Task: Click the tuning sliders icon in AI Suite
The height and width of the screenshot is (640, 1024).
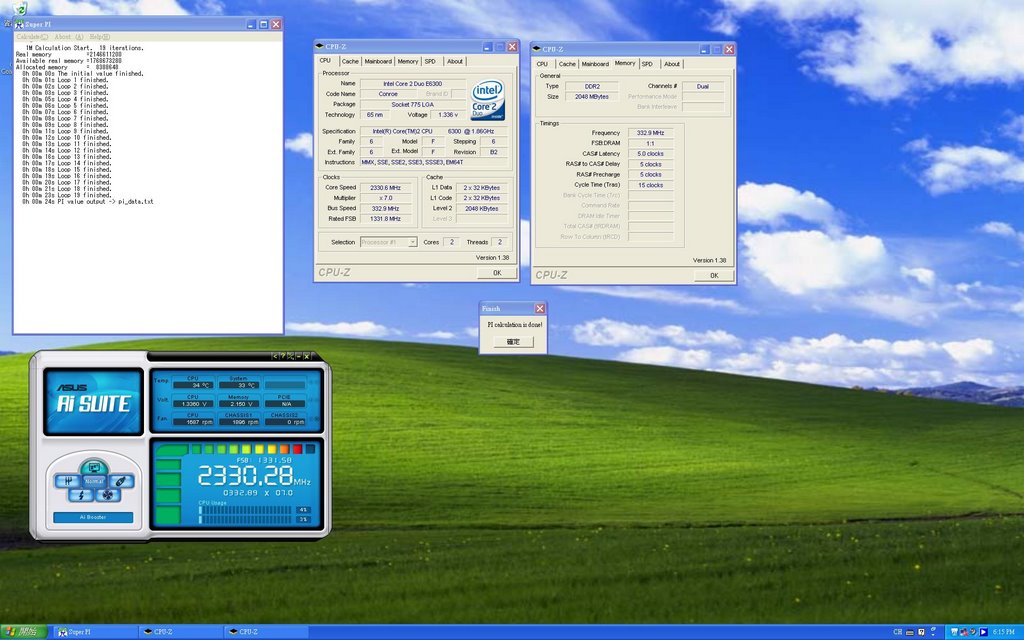Action: point(67,481)
